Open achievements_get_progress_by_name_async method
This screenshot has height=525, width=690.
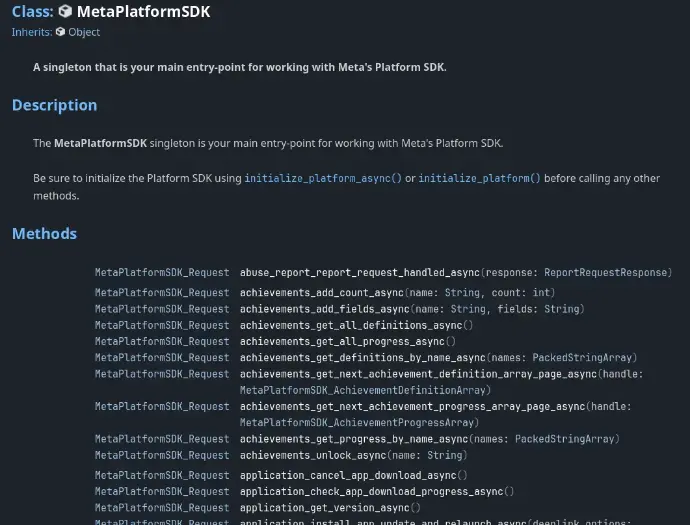click(354, 439)
